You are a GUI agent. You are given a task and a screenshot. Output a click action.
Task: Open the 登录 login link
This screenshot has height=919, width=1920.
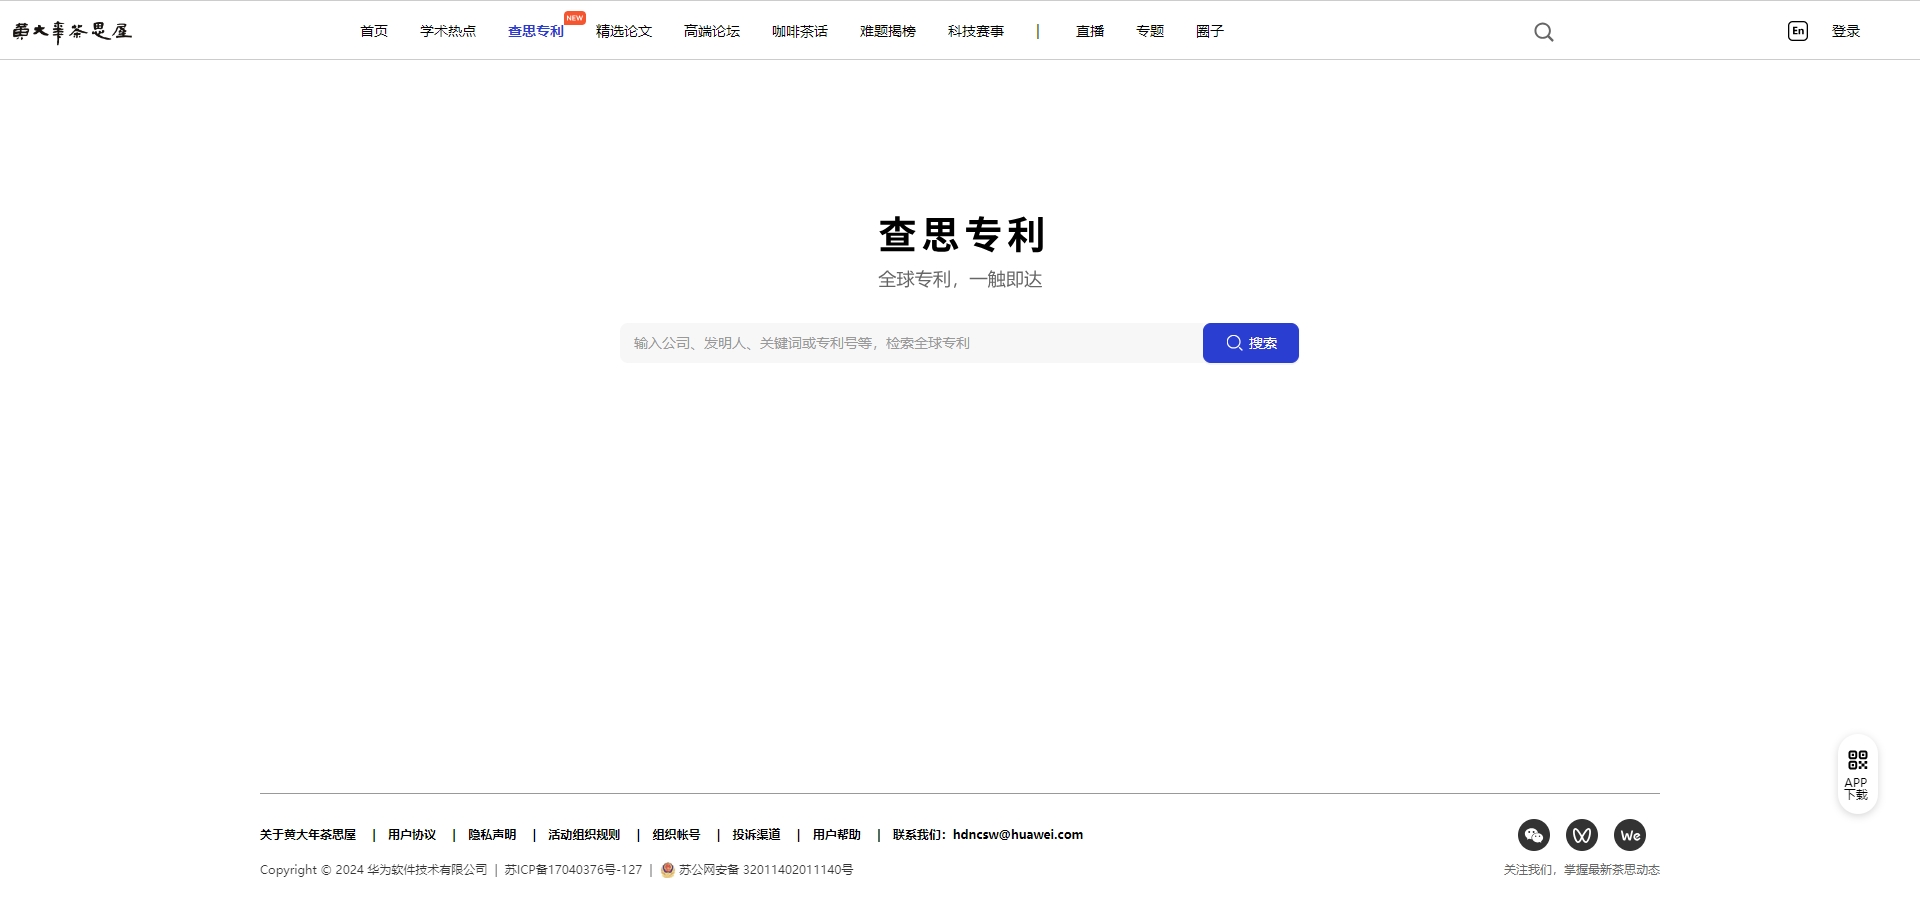(x=1847, y=31)
